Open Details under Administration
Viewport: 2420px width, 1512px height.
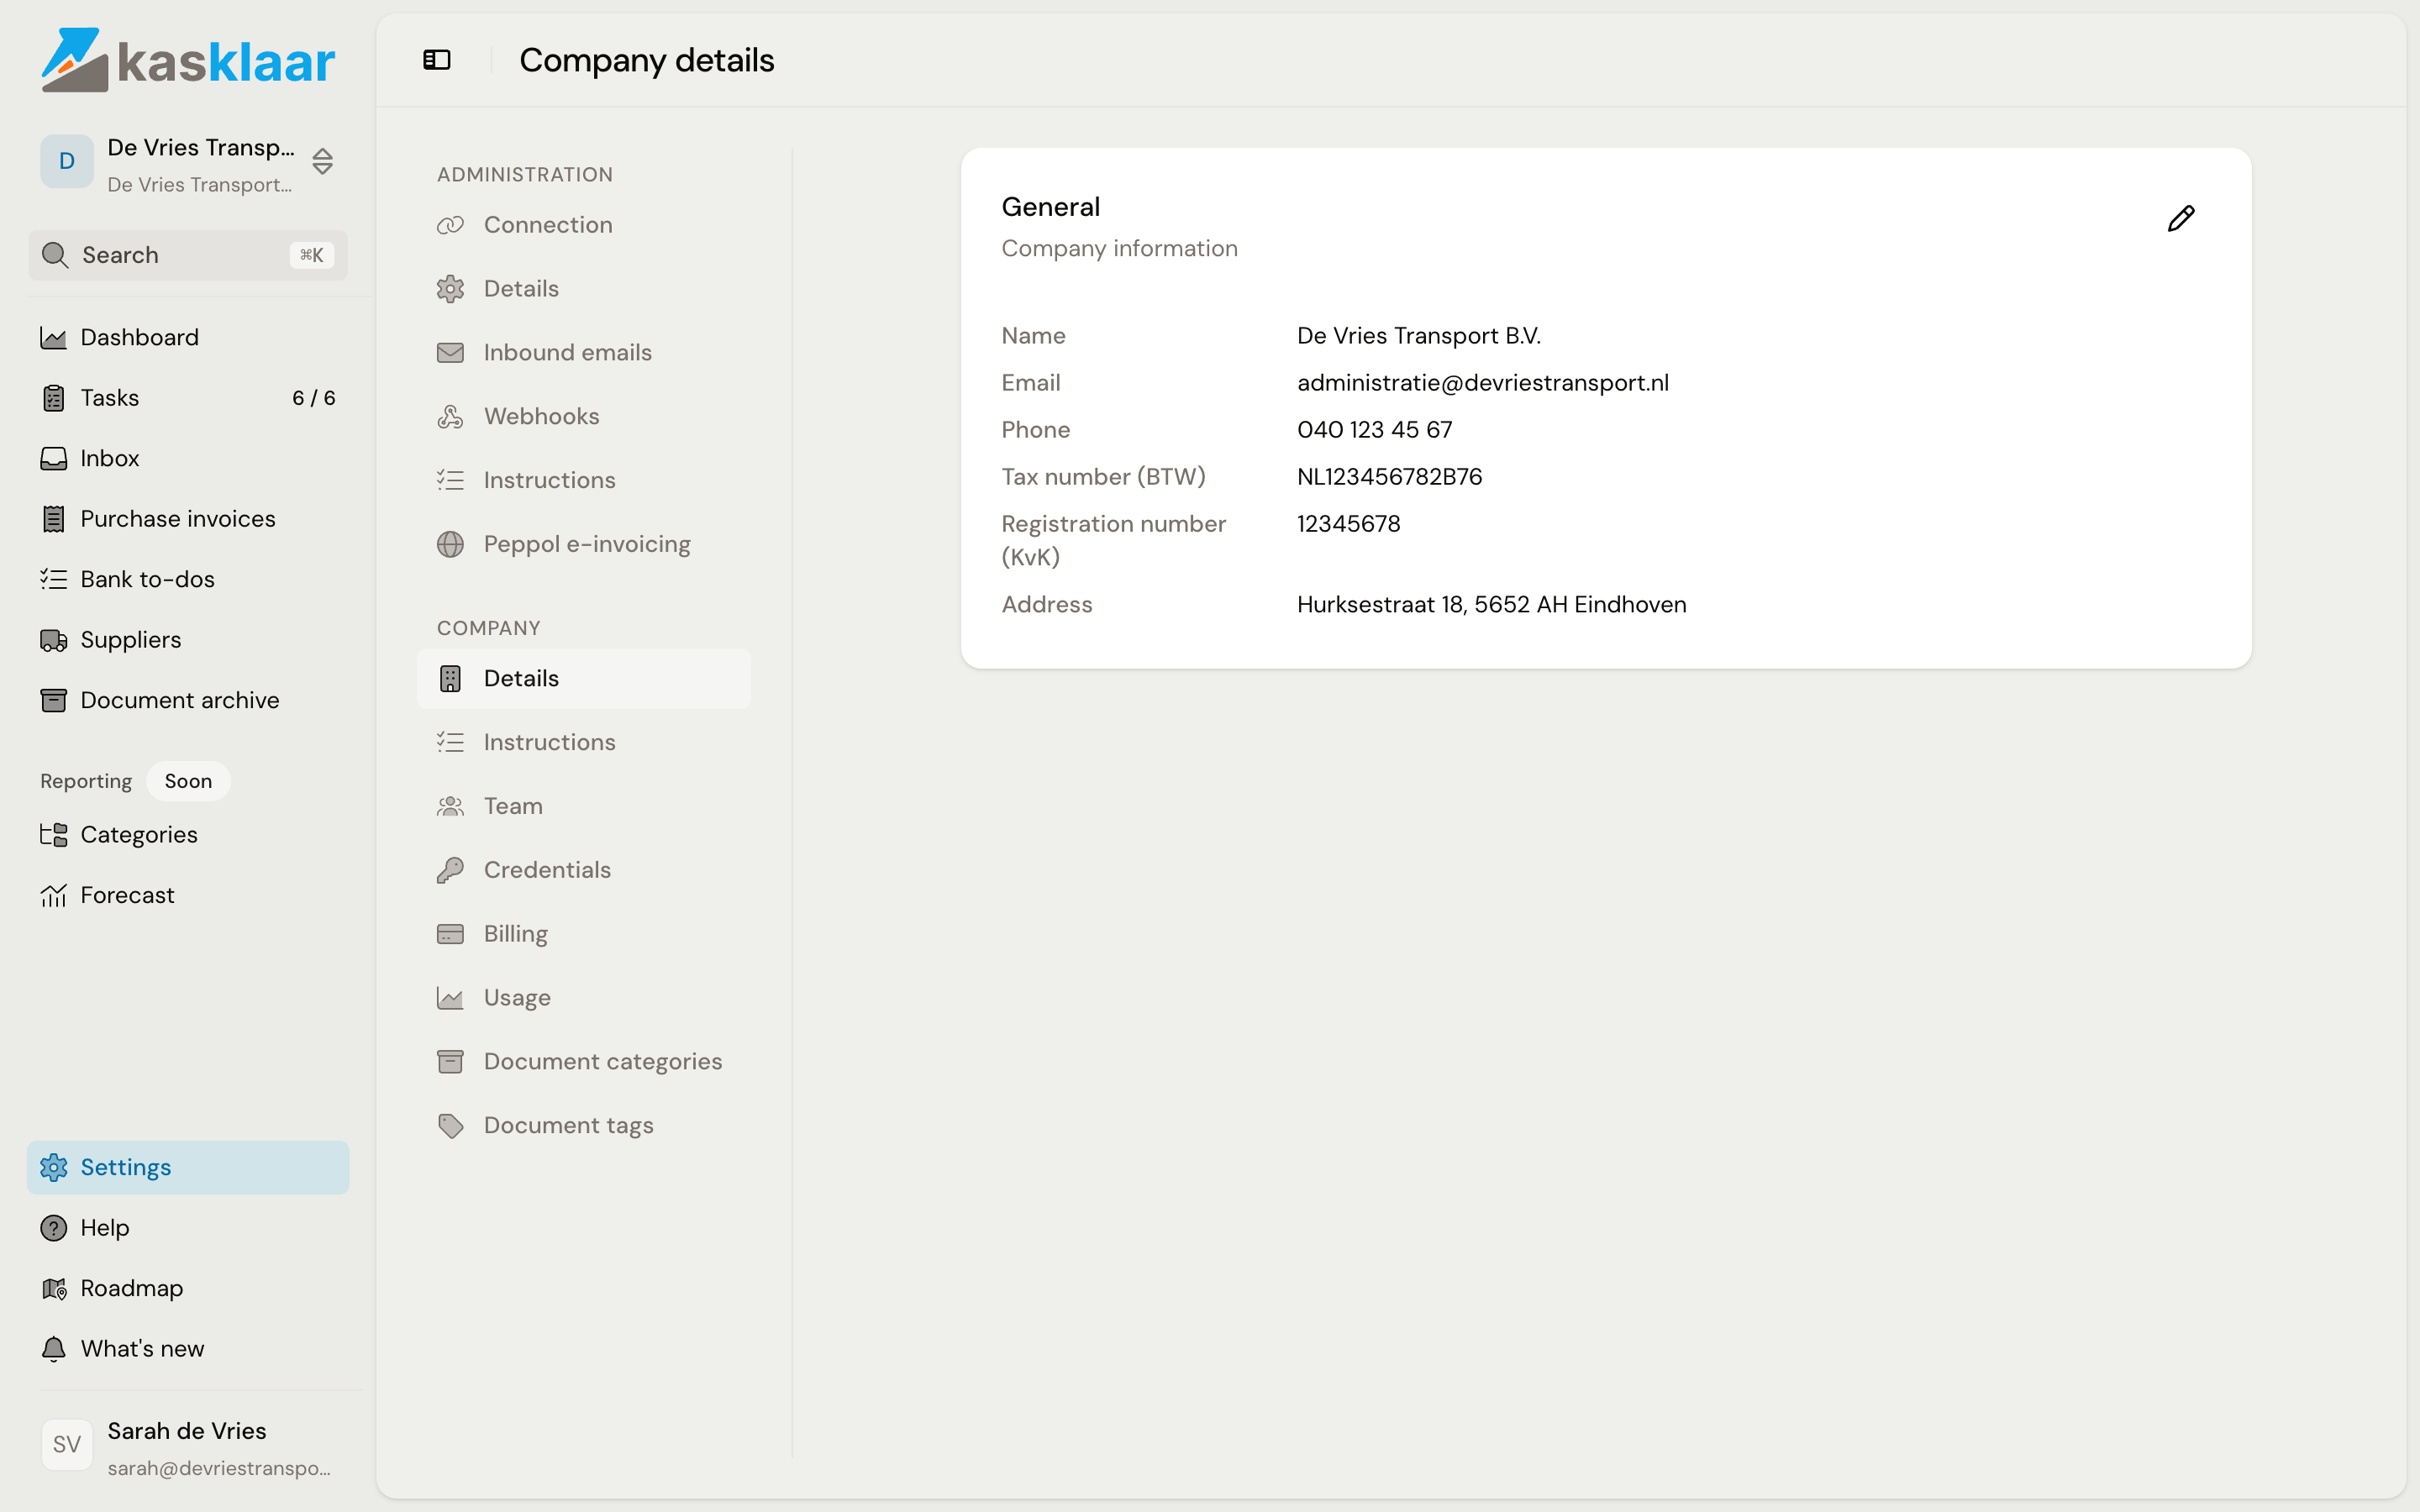(x=583, y=289)
